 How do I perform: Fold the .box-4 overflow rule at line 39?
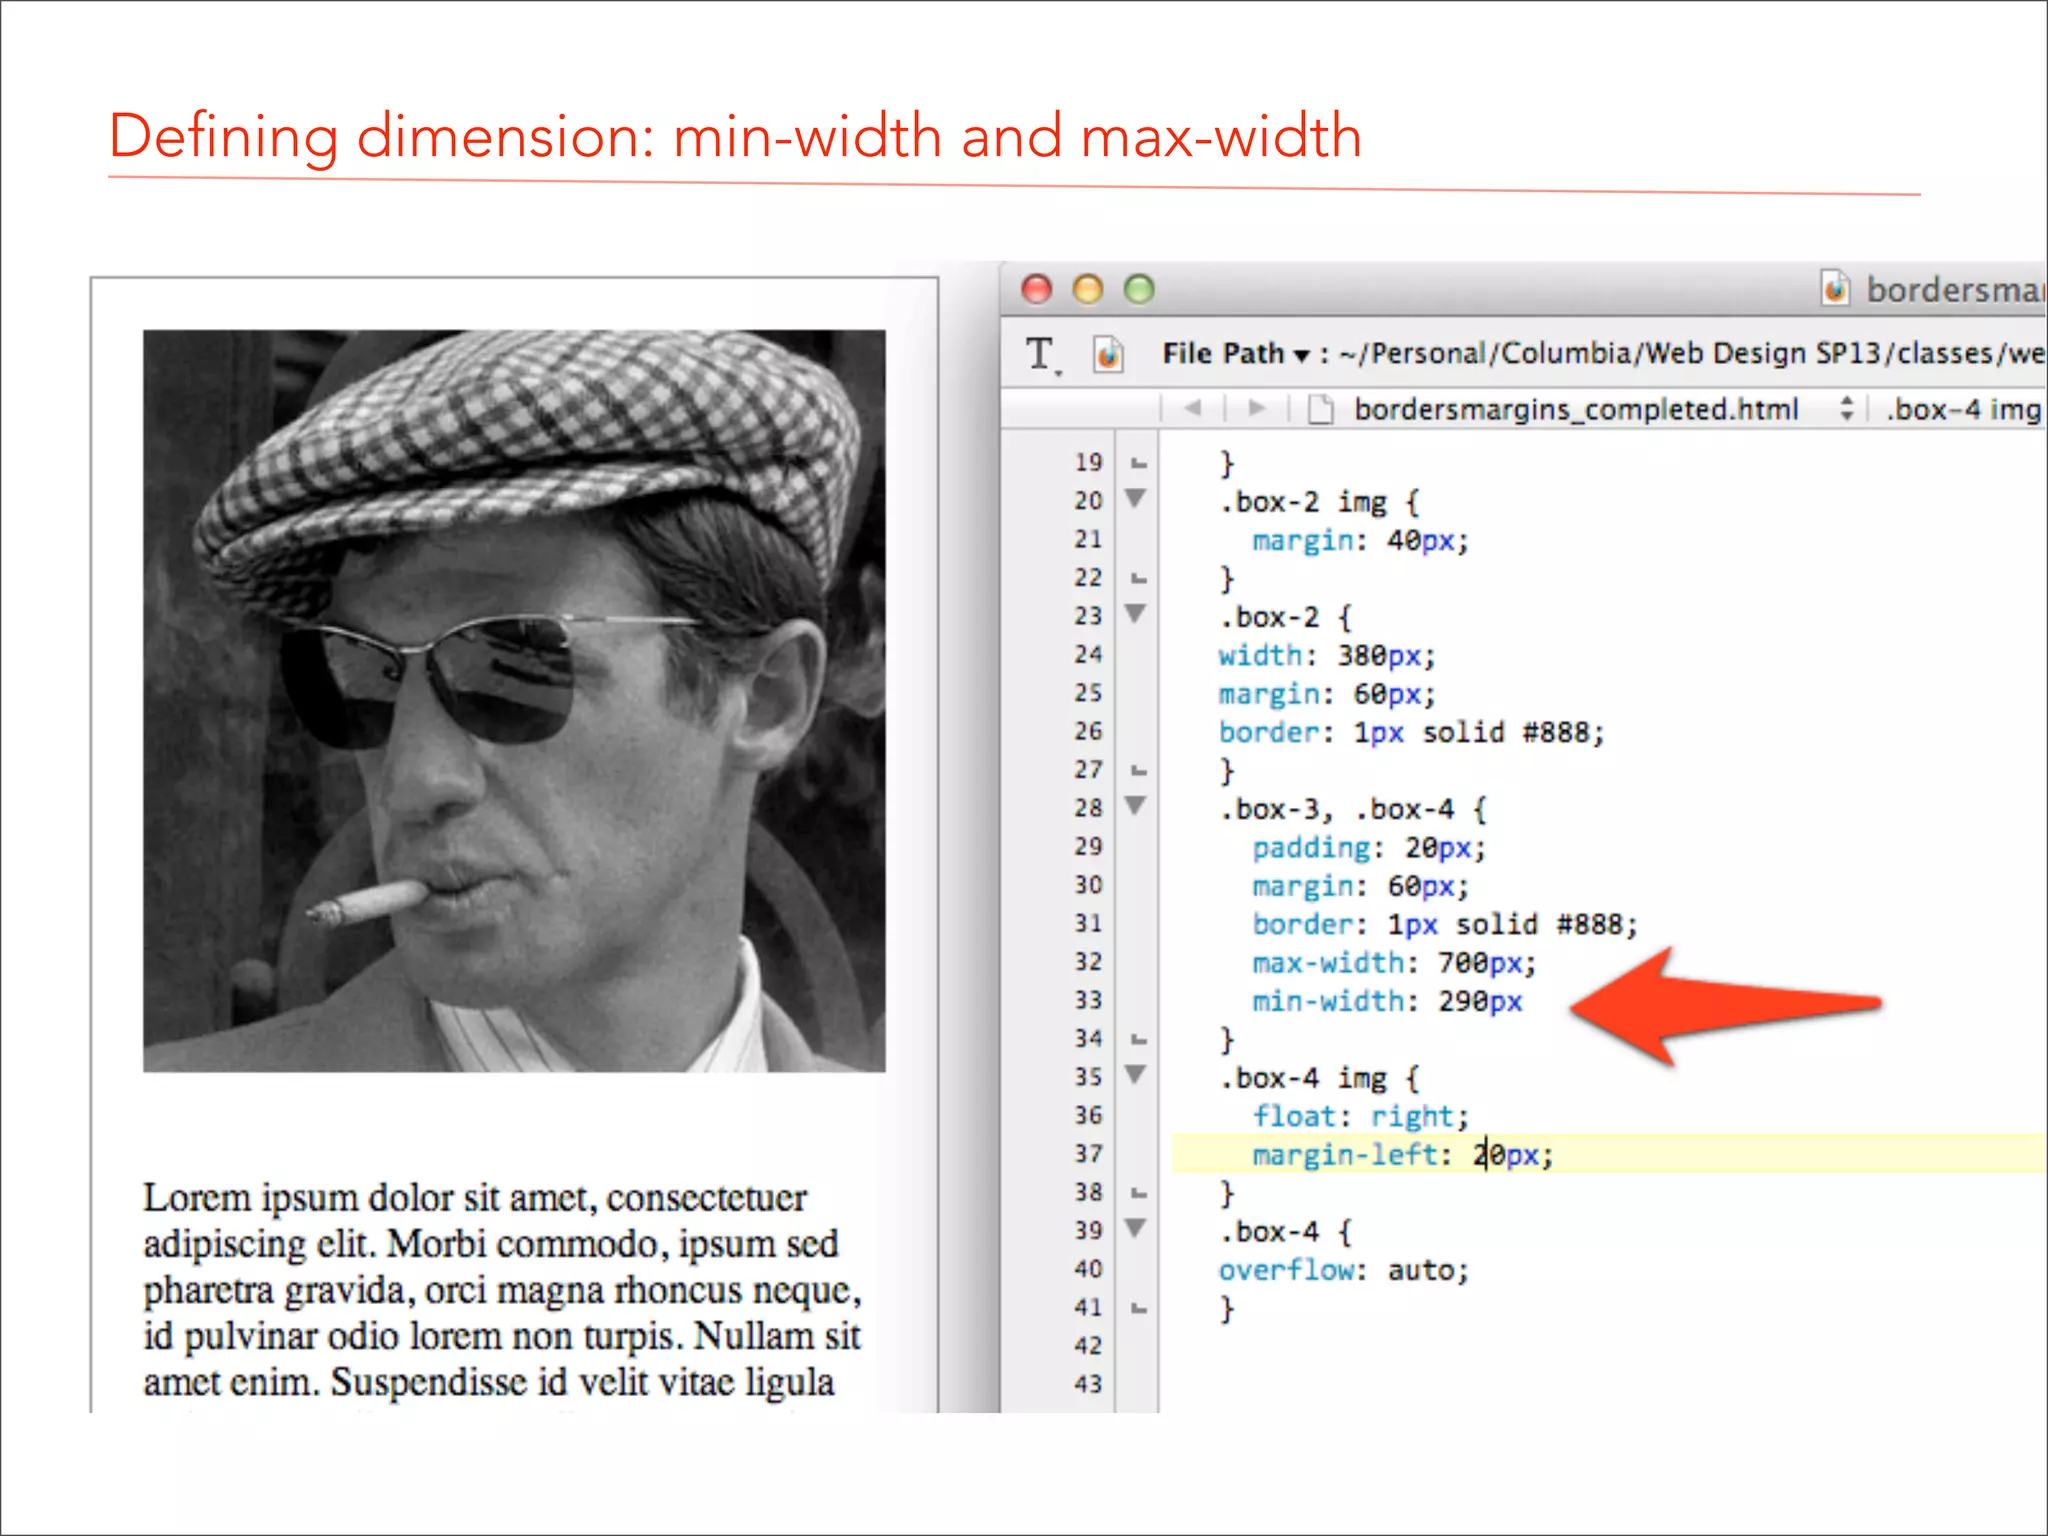tap(1136, 1228)
